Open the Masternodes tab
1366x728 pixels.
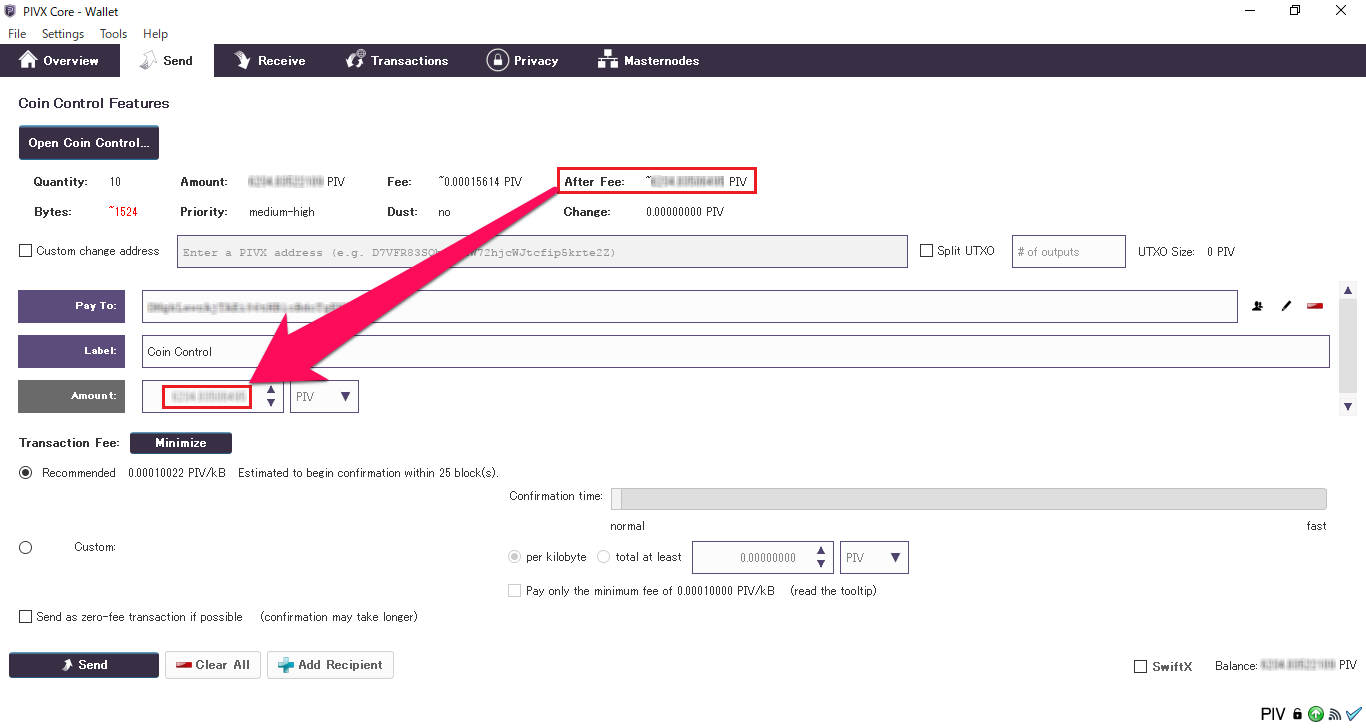pyautogui.click(x=648, y=61)
